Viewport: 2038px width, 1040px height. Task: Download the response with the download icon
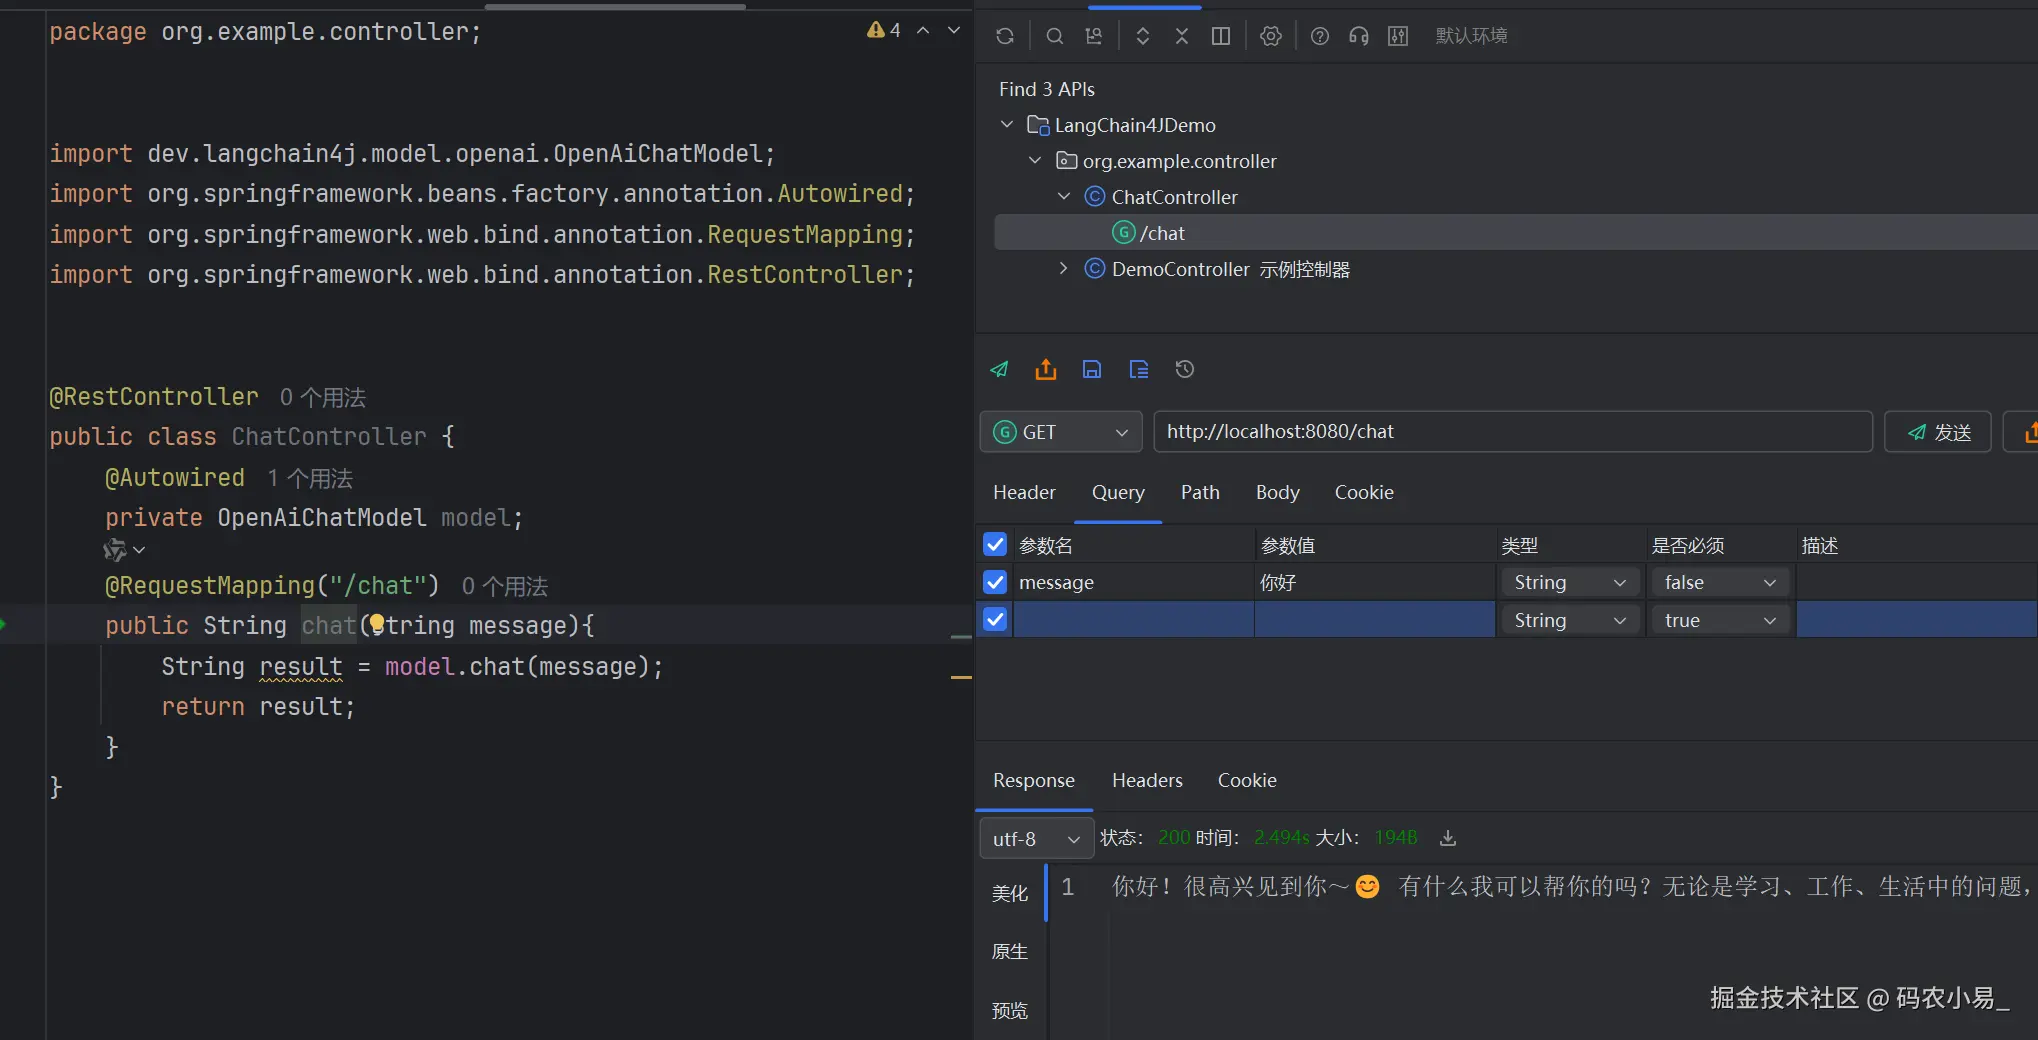(x=1447, y=838)
